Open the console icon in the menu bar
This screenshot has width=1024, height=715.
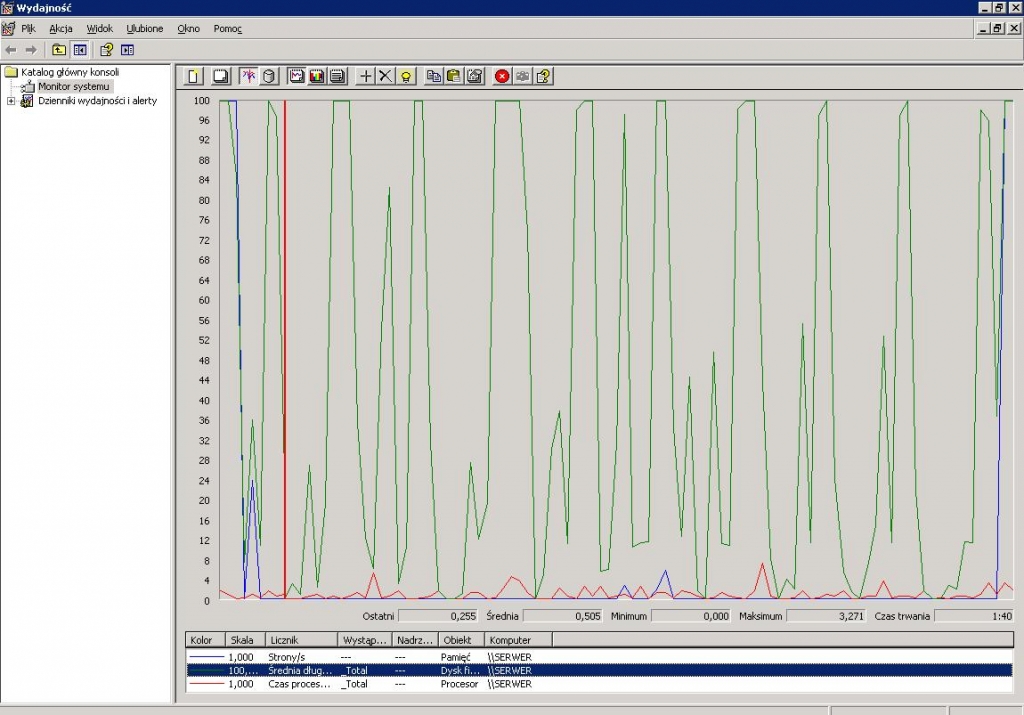pyautogui.click(x=8, y=29)
